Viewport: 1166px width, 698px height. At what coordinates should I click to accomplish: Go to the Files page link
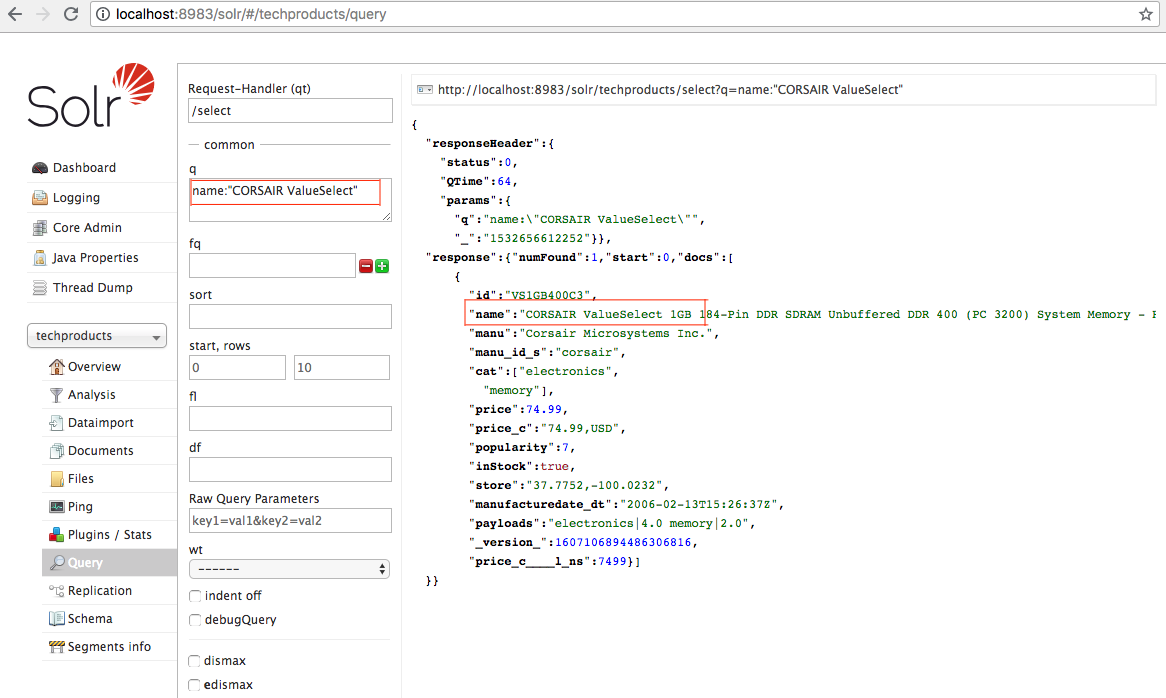pyautogui.click(x=80, y=479)
